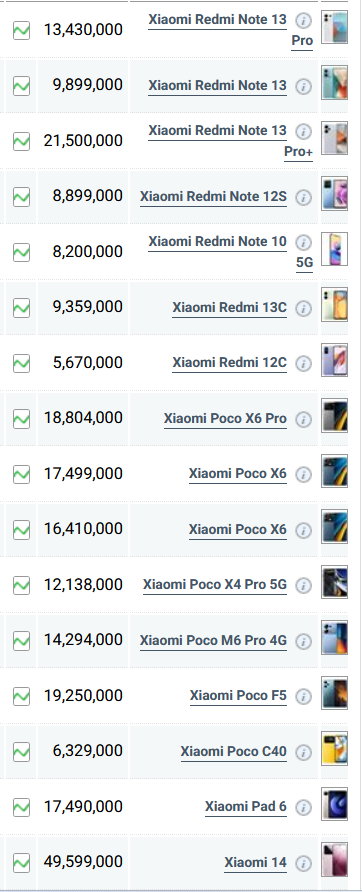The width and height of the screenshot is (362, 892).
Task: Click the Xiaomi Poco C40 link
Action: [x=234, y=752]
